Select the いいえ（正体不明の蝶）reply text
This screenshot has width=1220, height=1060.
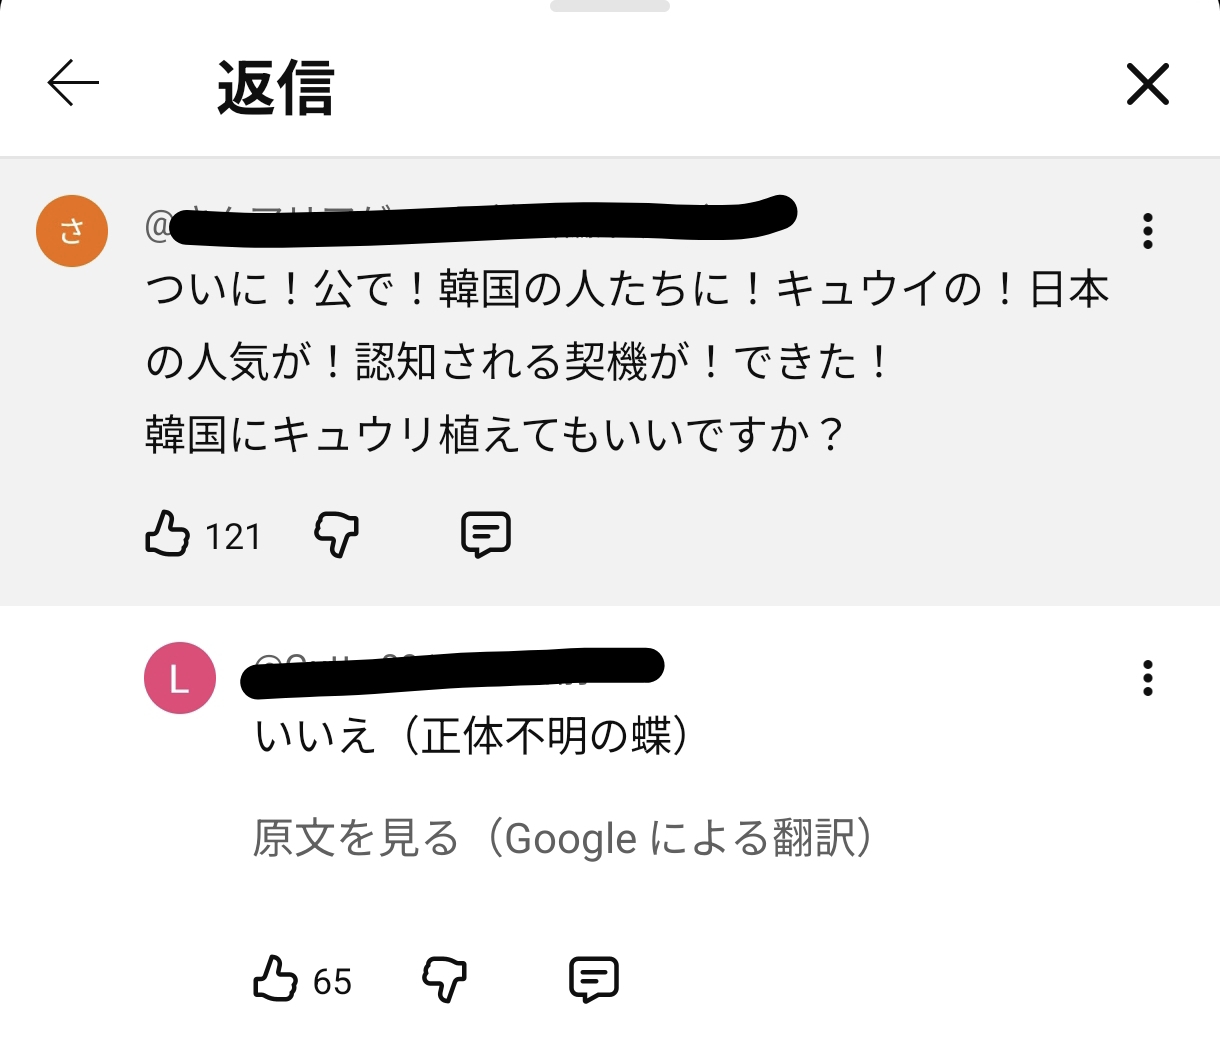click(x=472, y=737)
